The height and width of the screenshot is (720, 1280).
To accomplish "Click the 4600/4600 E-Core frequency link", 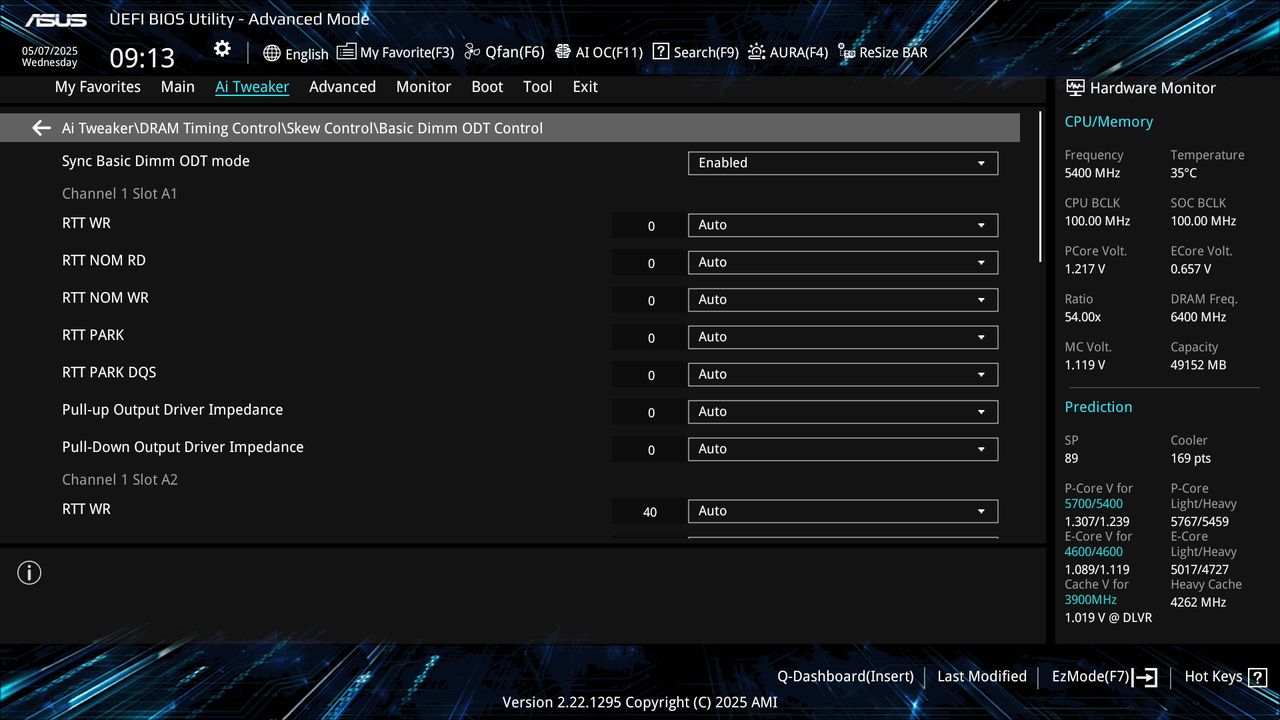I will 1094,552.
